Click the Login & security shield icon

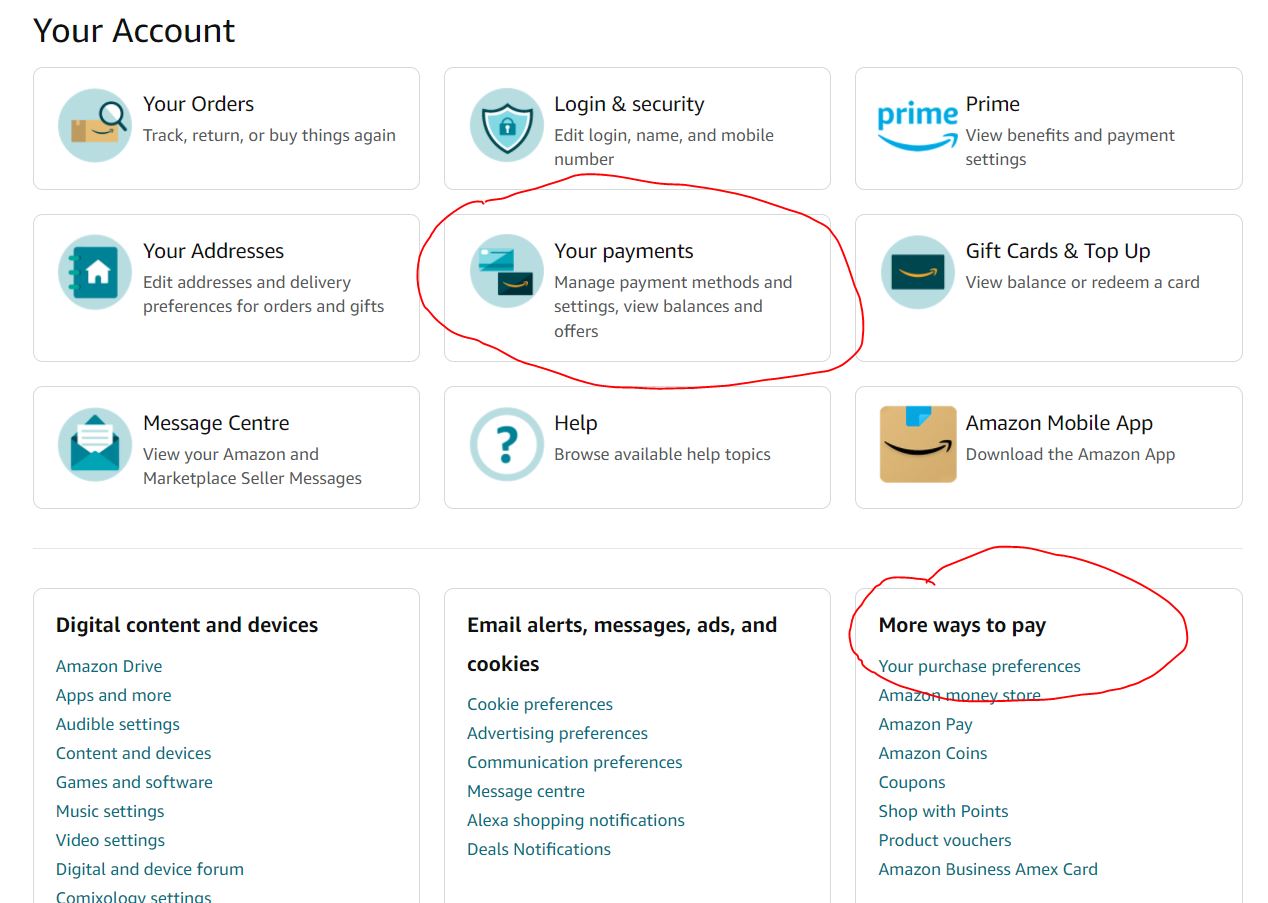(506, 125)
